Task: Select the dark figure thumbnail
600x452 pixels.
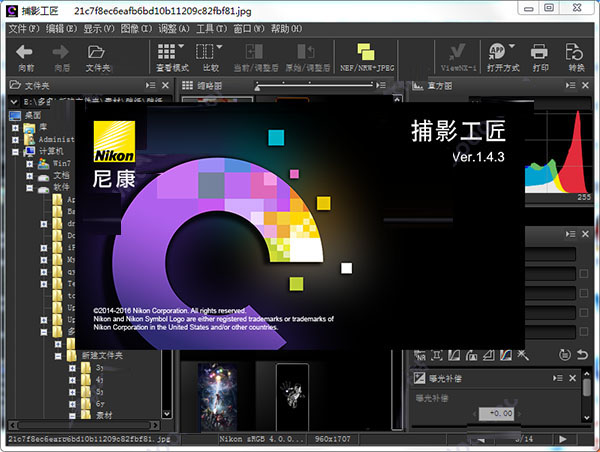Action: point(293,397)
